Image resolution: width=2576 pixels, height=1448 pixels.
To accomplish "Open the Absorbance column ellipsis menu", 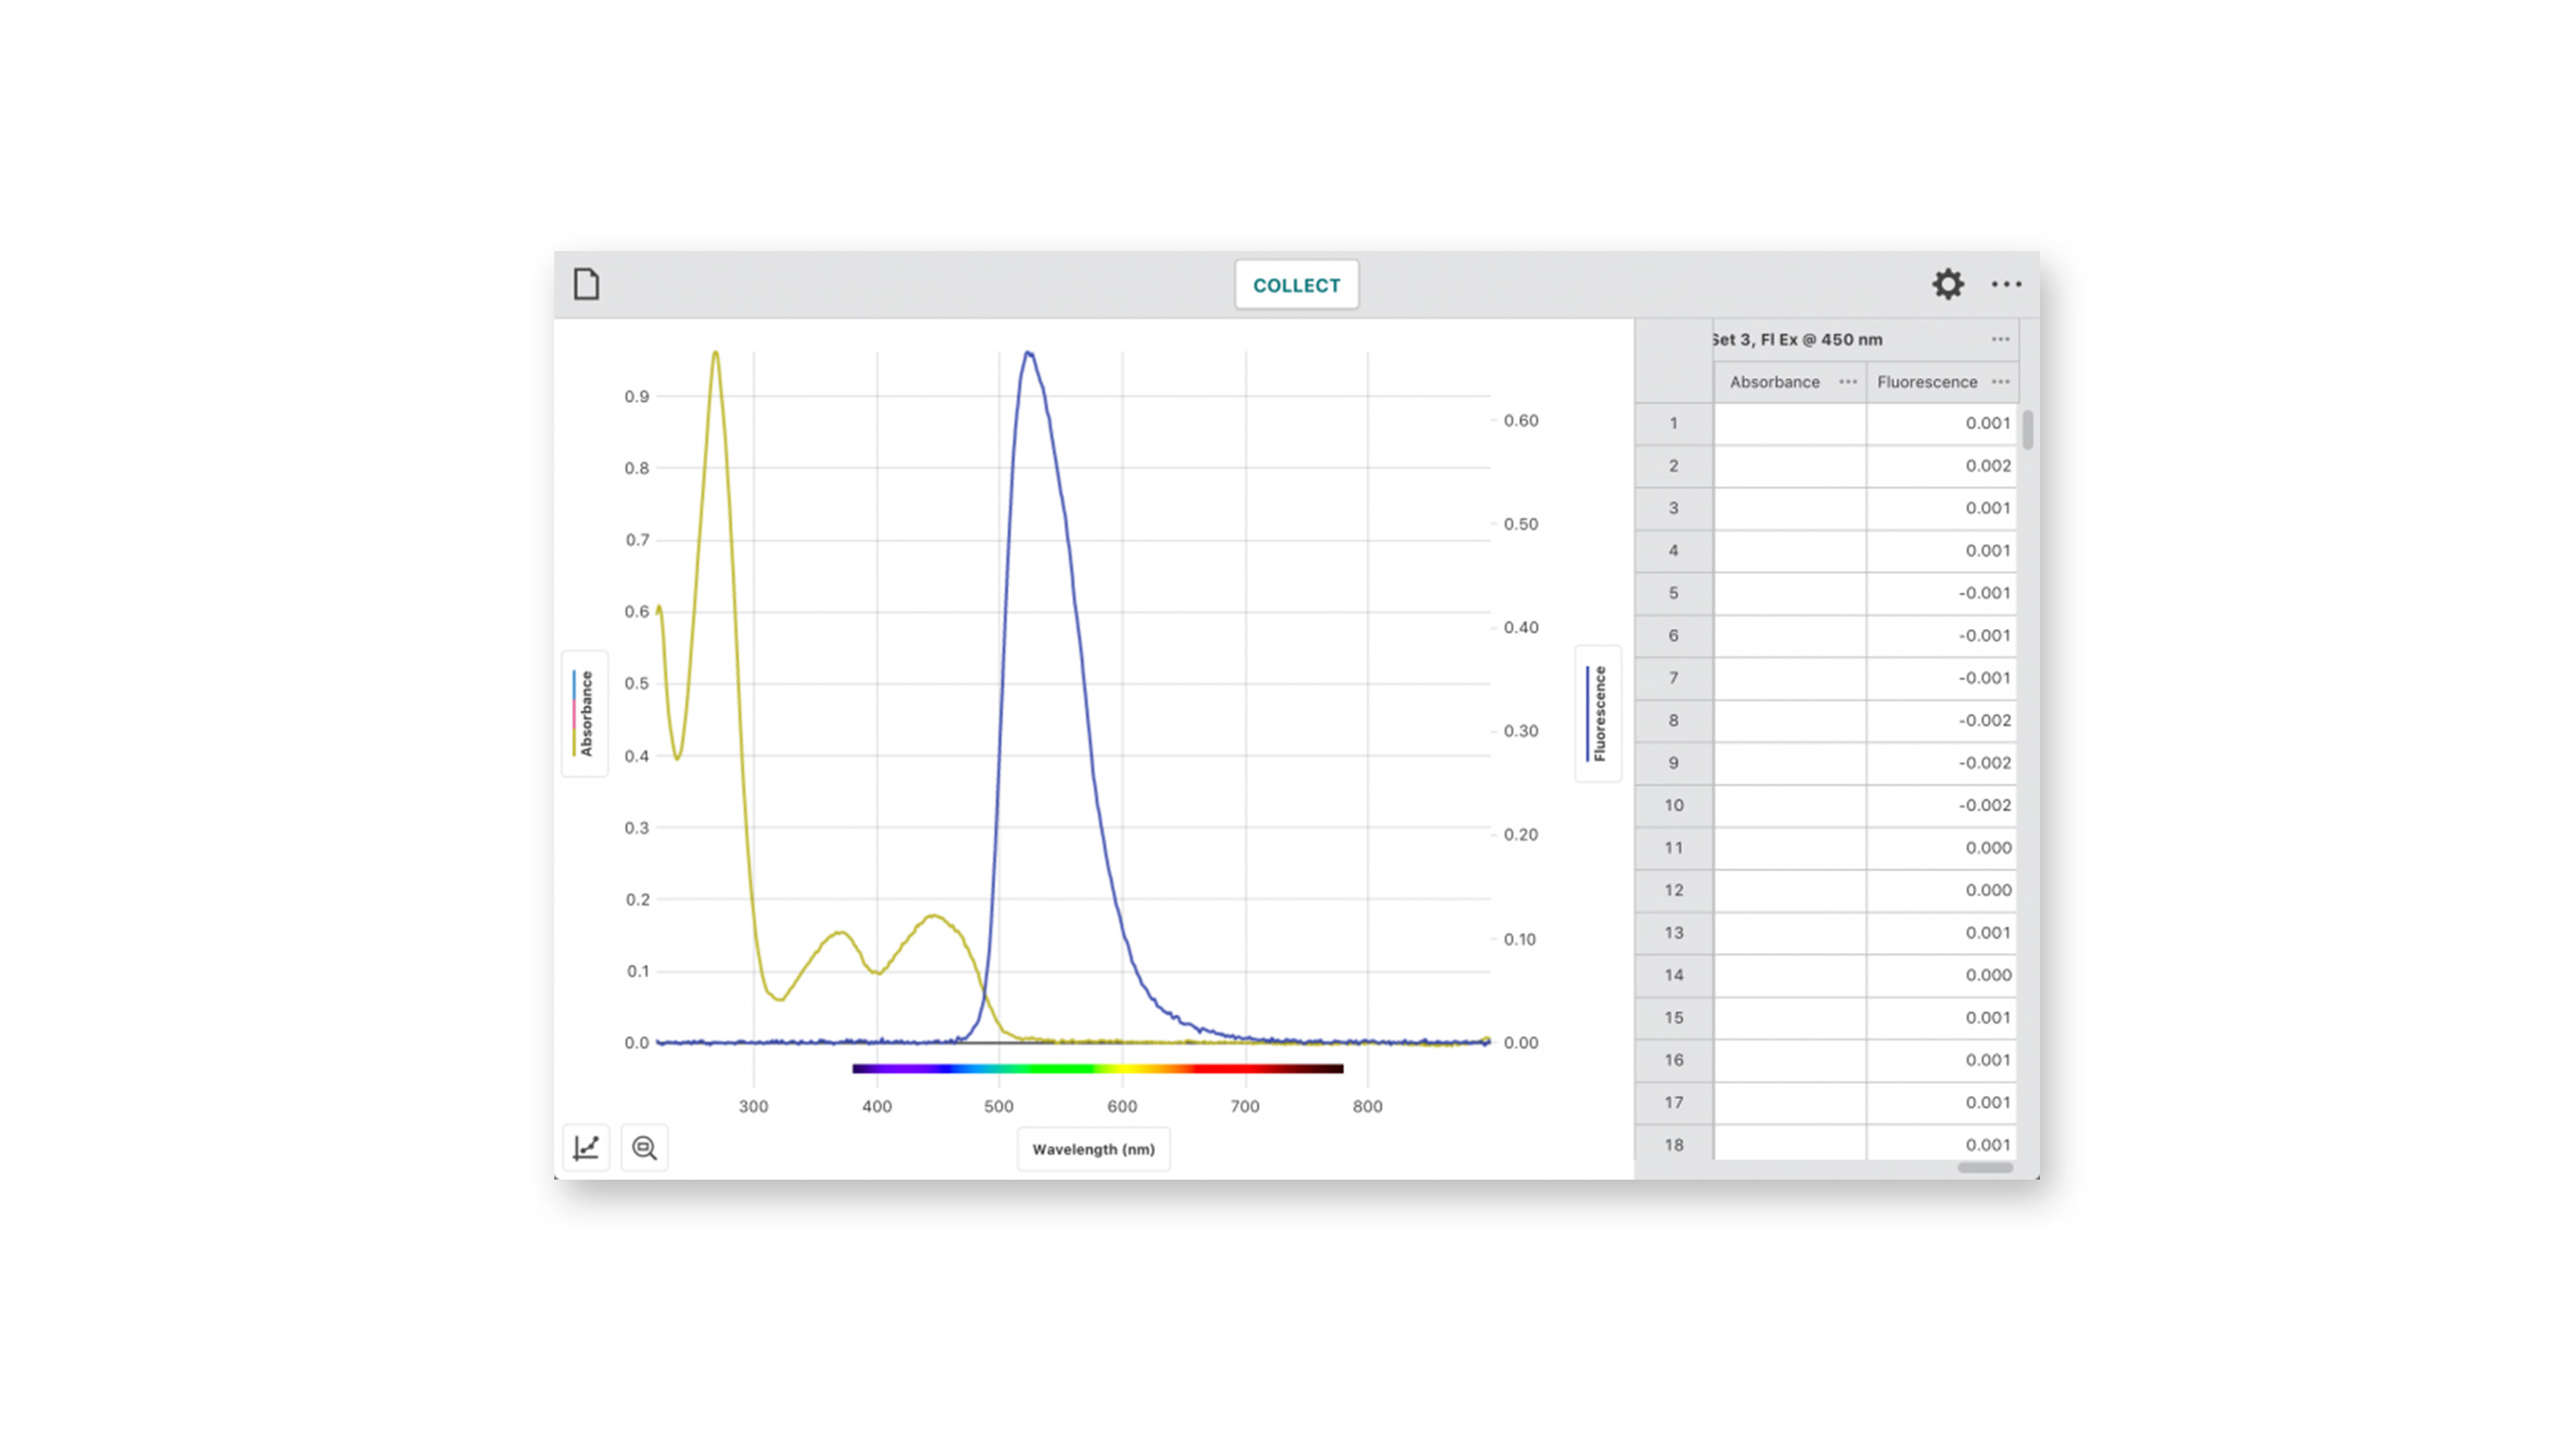I will (x=1847, y=381).
